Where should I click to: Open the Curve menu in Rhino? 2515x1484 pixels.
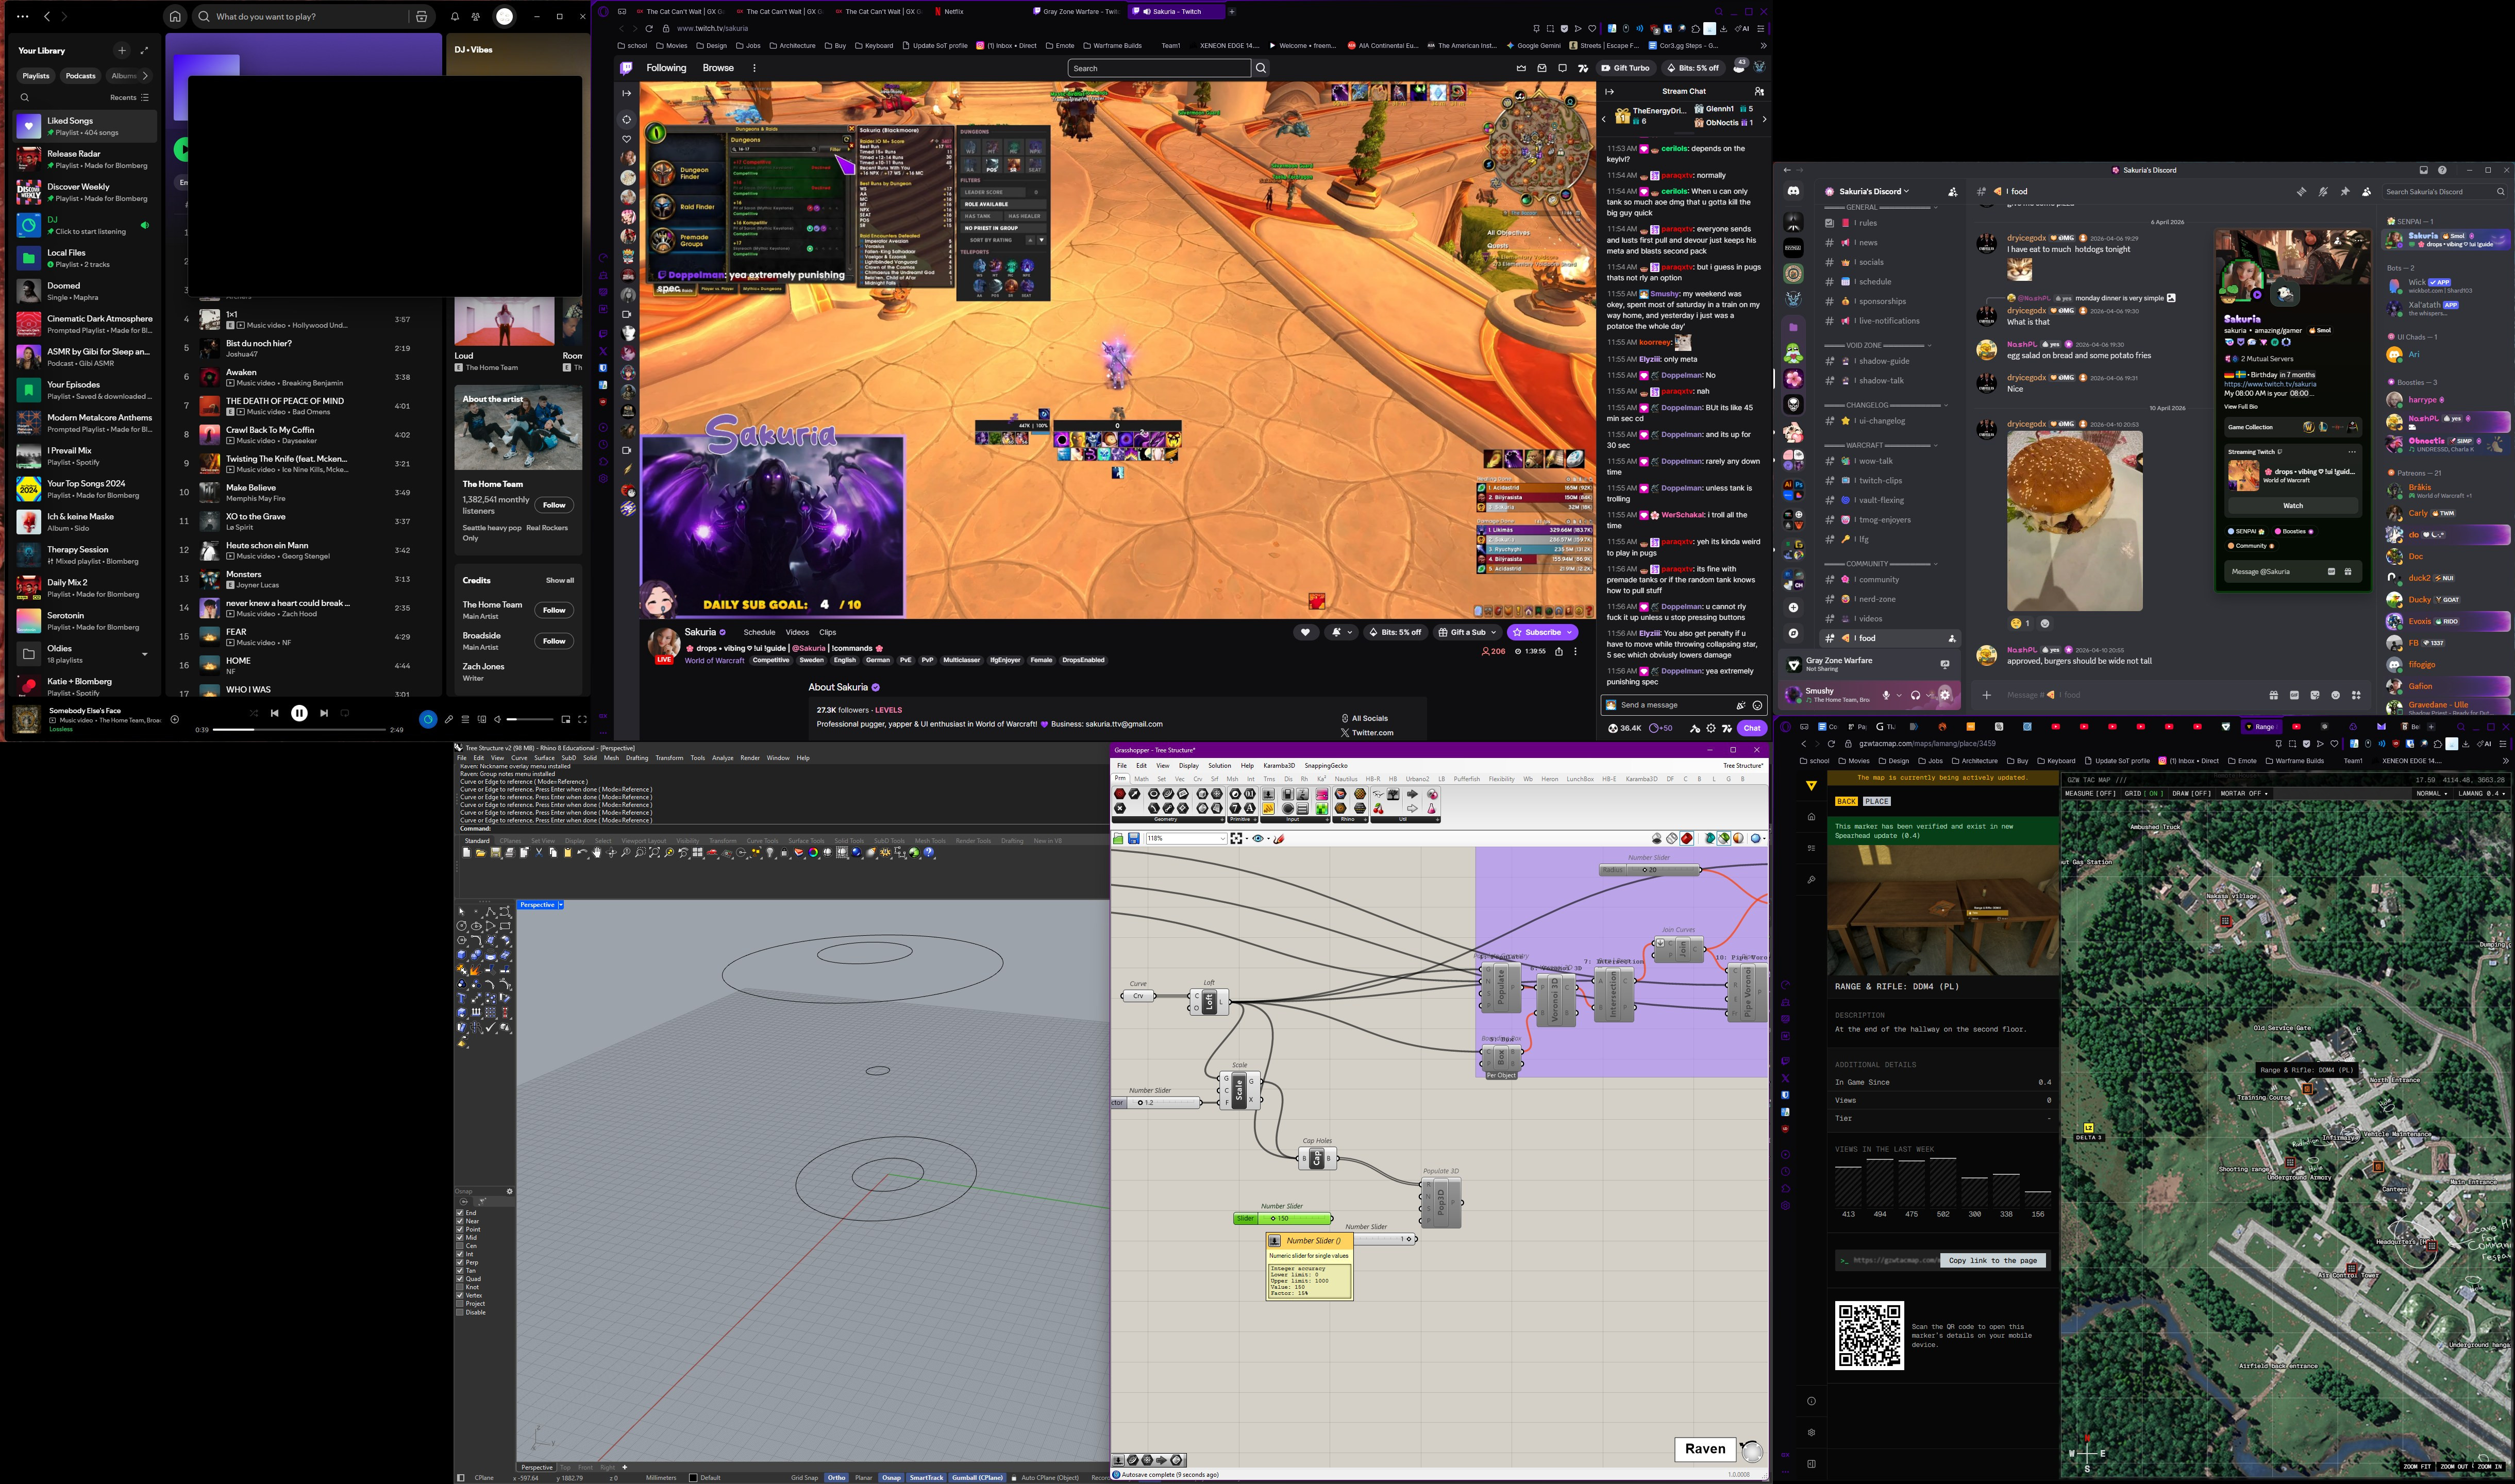519,758
